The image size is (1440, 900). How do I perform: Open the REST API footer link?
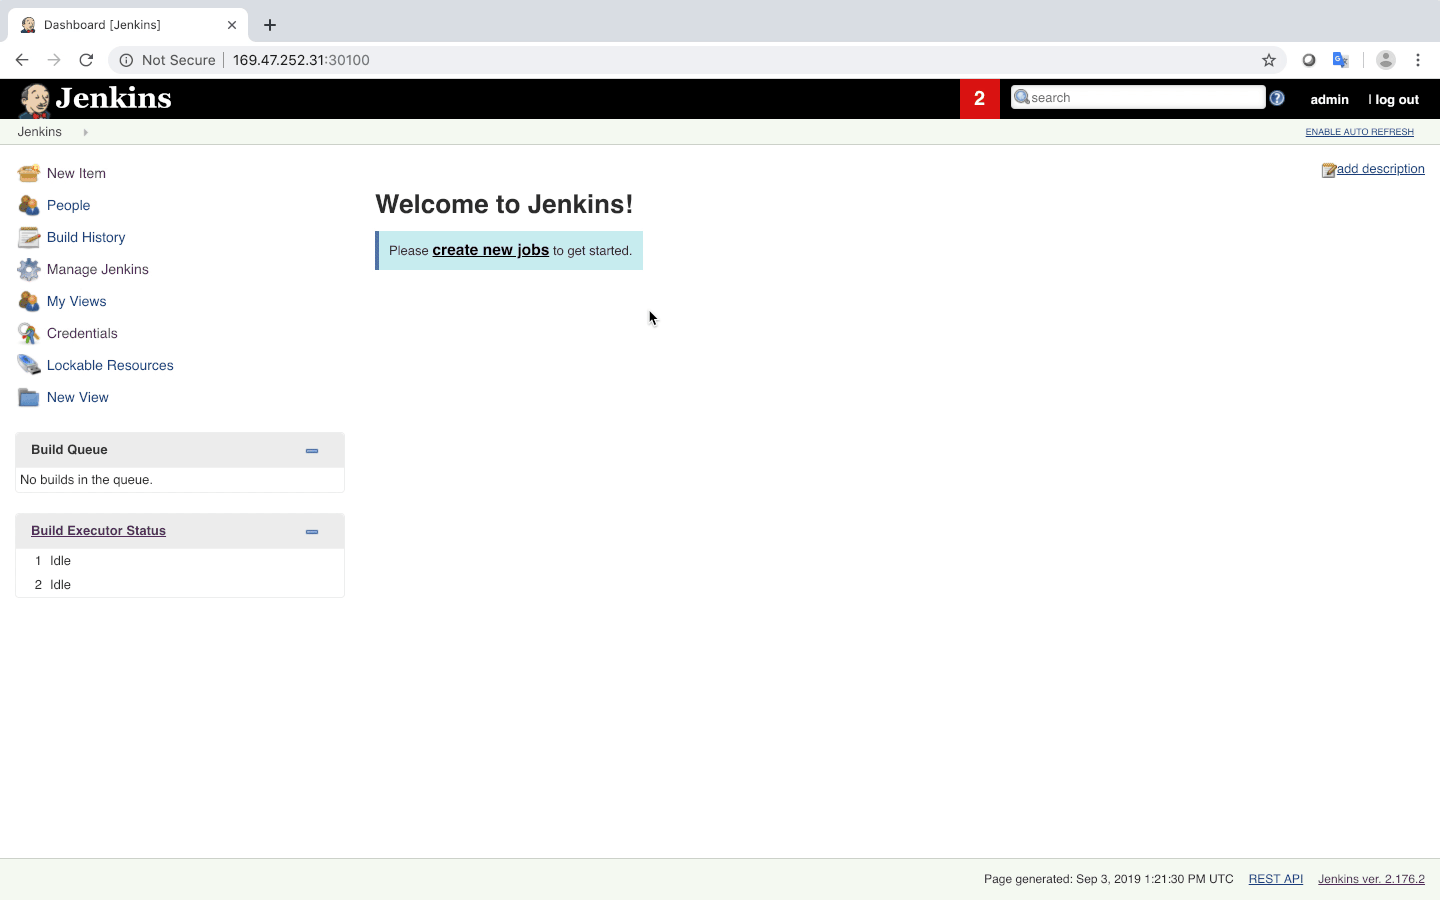[1275, 879]
